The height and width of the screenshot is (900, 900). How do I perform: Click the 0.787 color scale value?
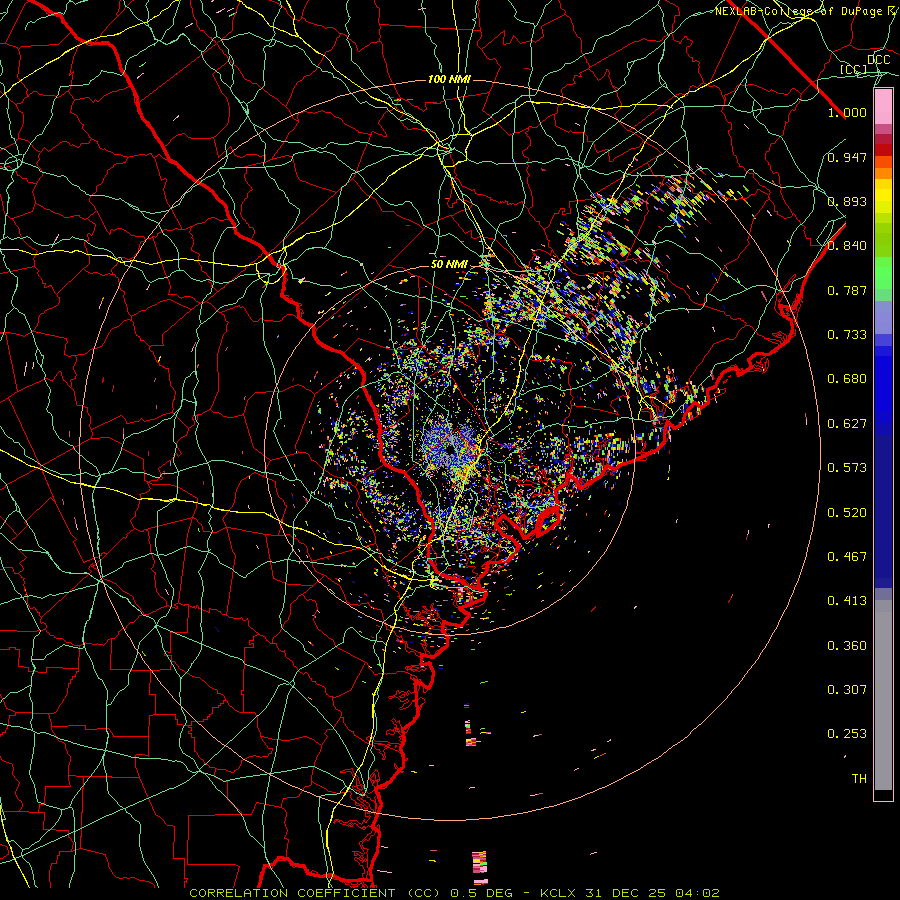[847, 290]
